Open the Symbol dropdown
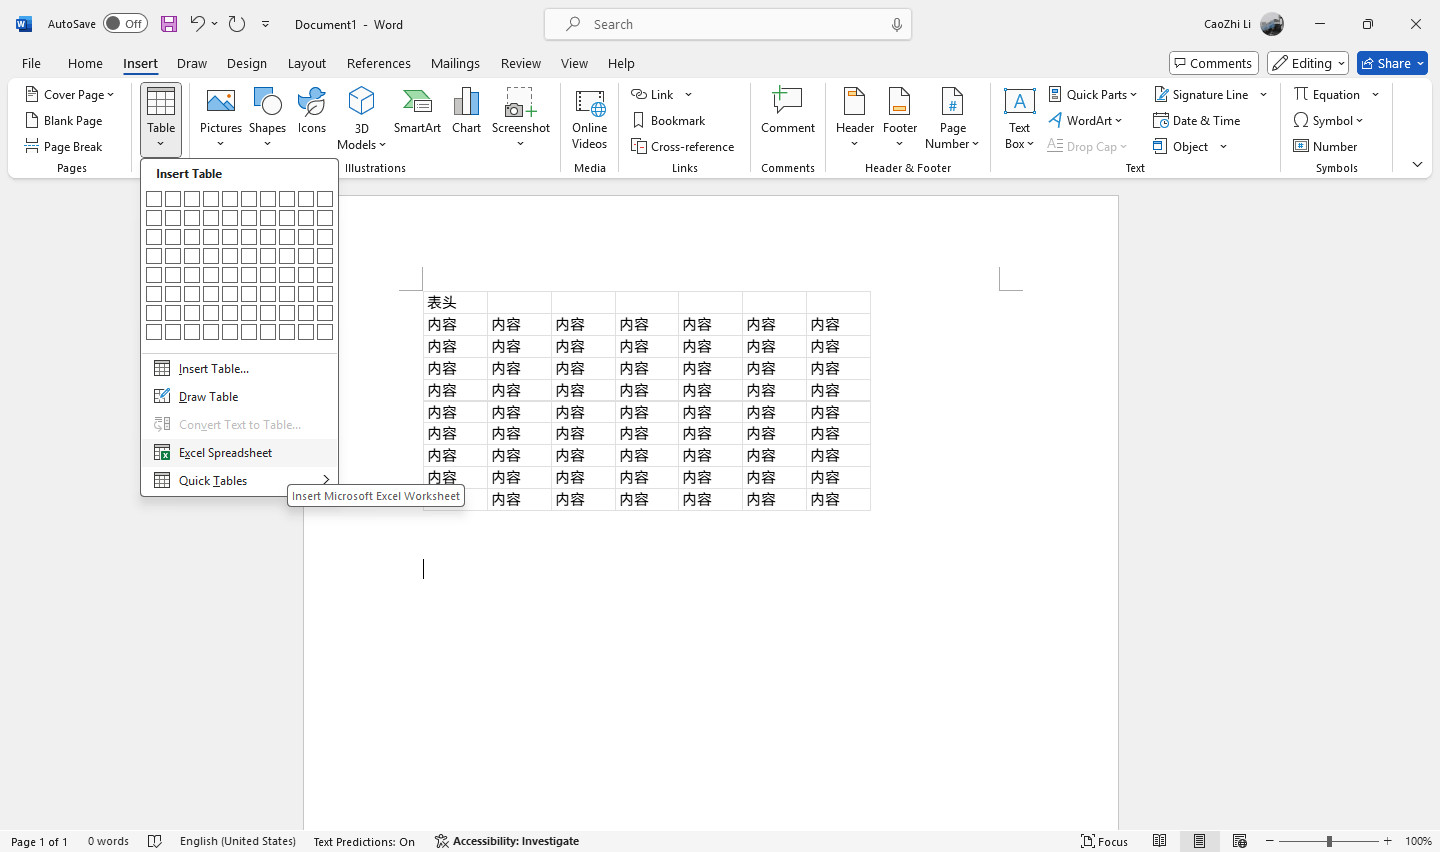This screenshot has width=1440, height=852. 1328,120
